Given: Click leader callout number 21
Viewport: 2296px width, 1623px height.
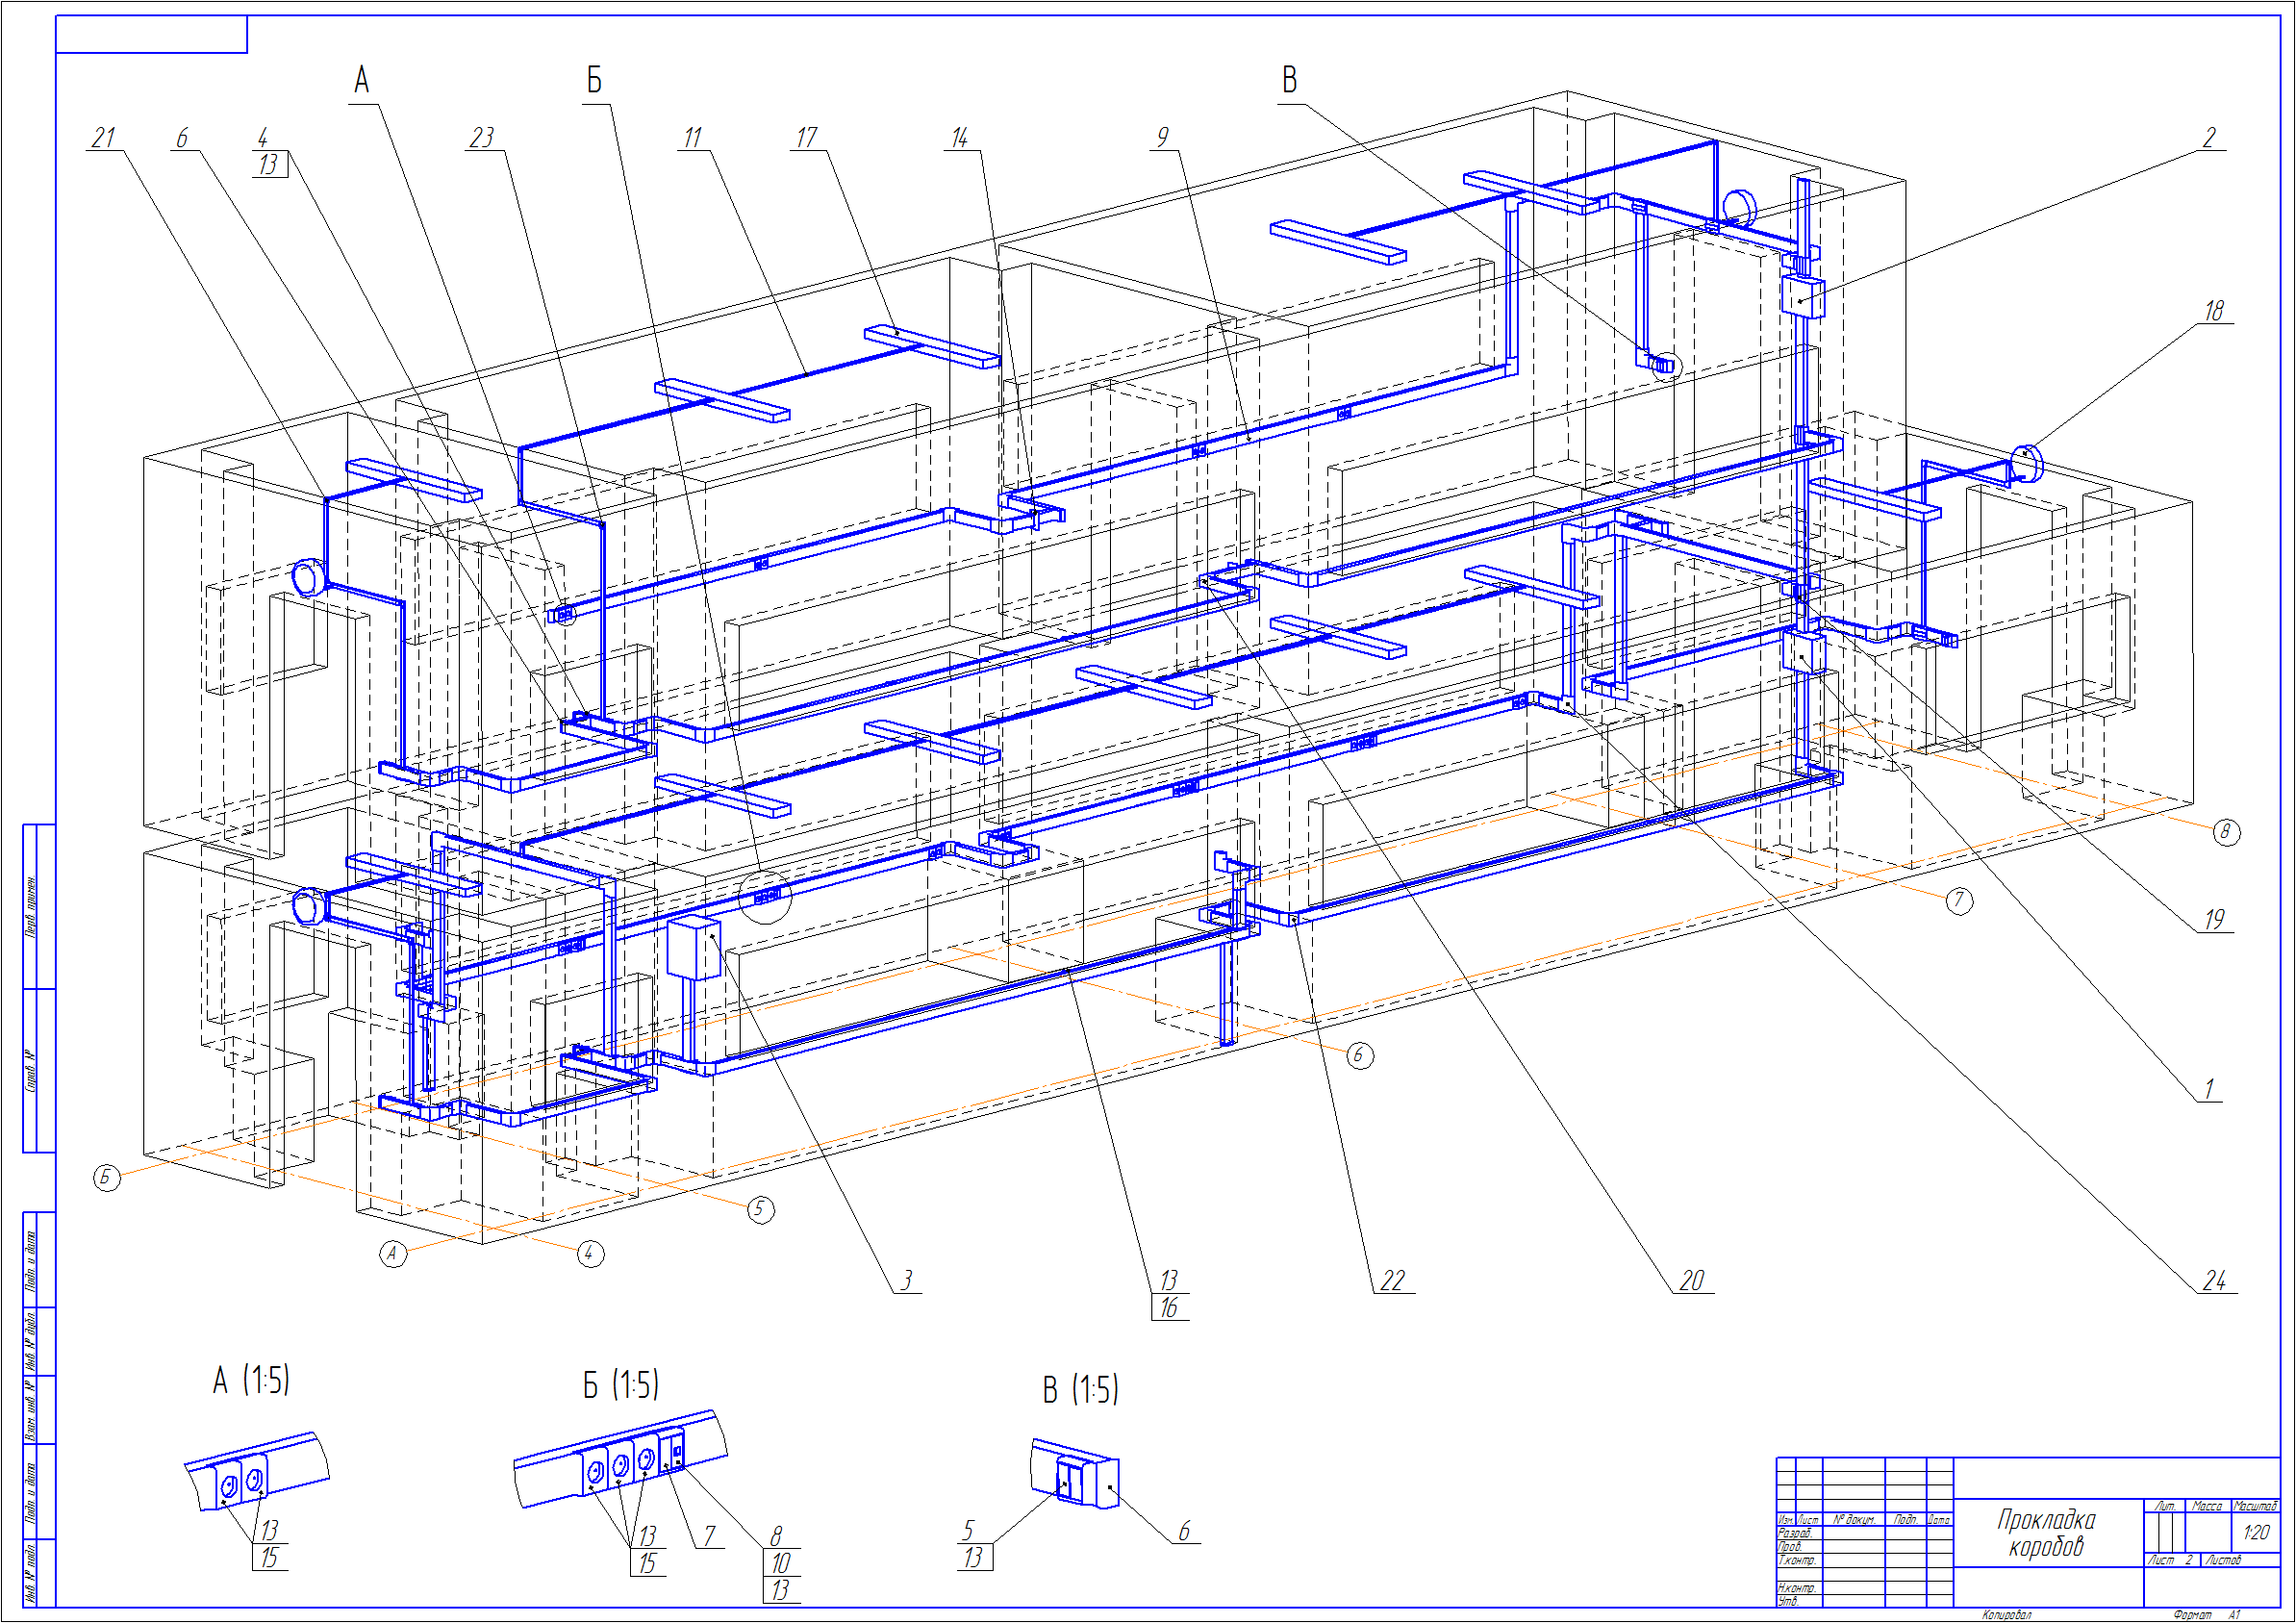Looking at the screenshot, I should [103, 137].
